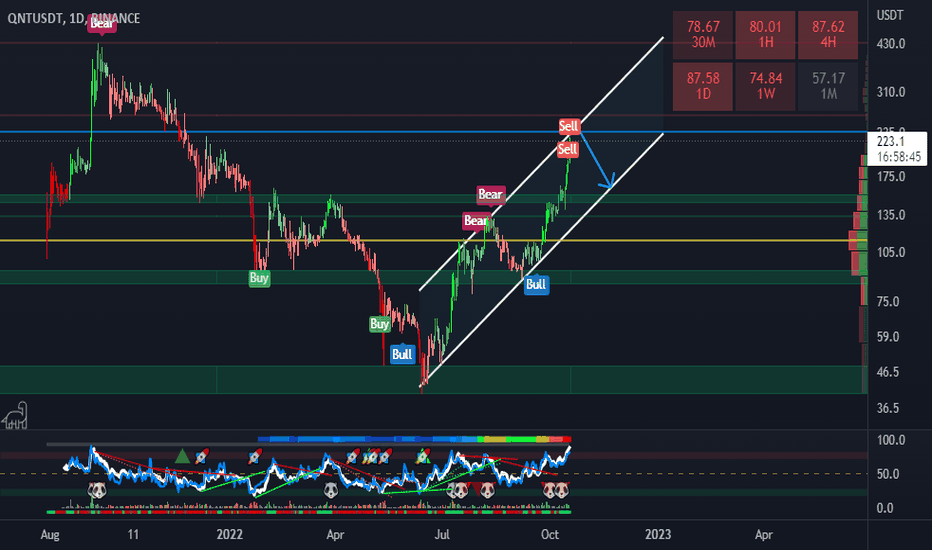
Task: Click the green triangle marker in oscillator pane
Action: click(x=182, y=457)
